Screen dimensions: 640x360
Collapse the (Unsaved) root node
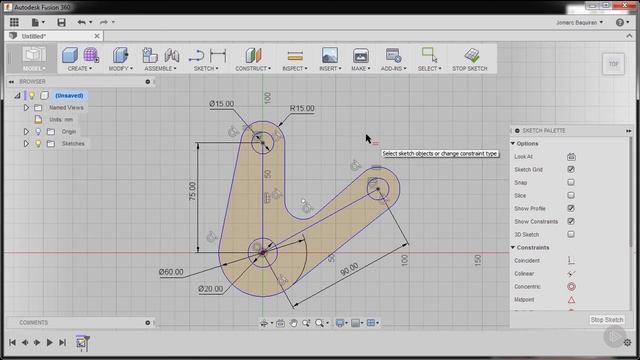(17, 96)
